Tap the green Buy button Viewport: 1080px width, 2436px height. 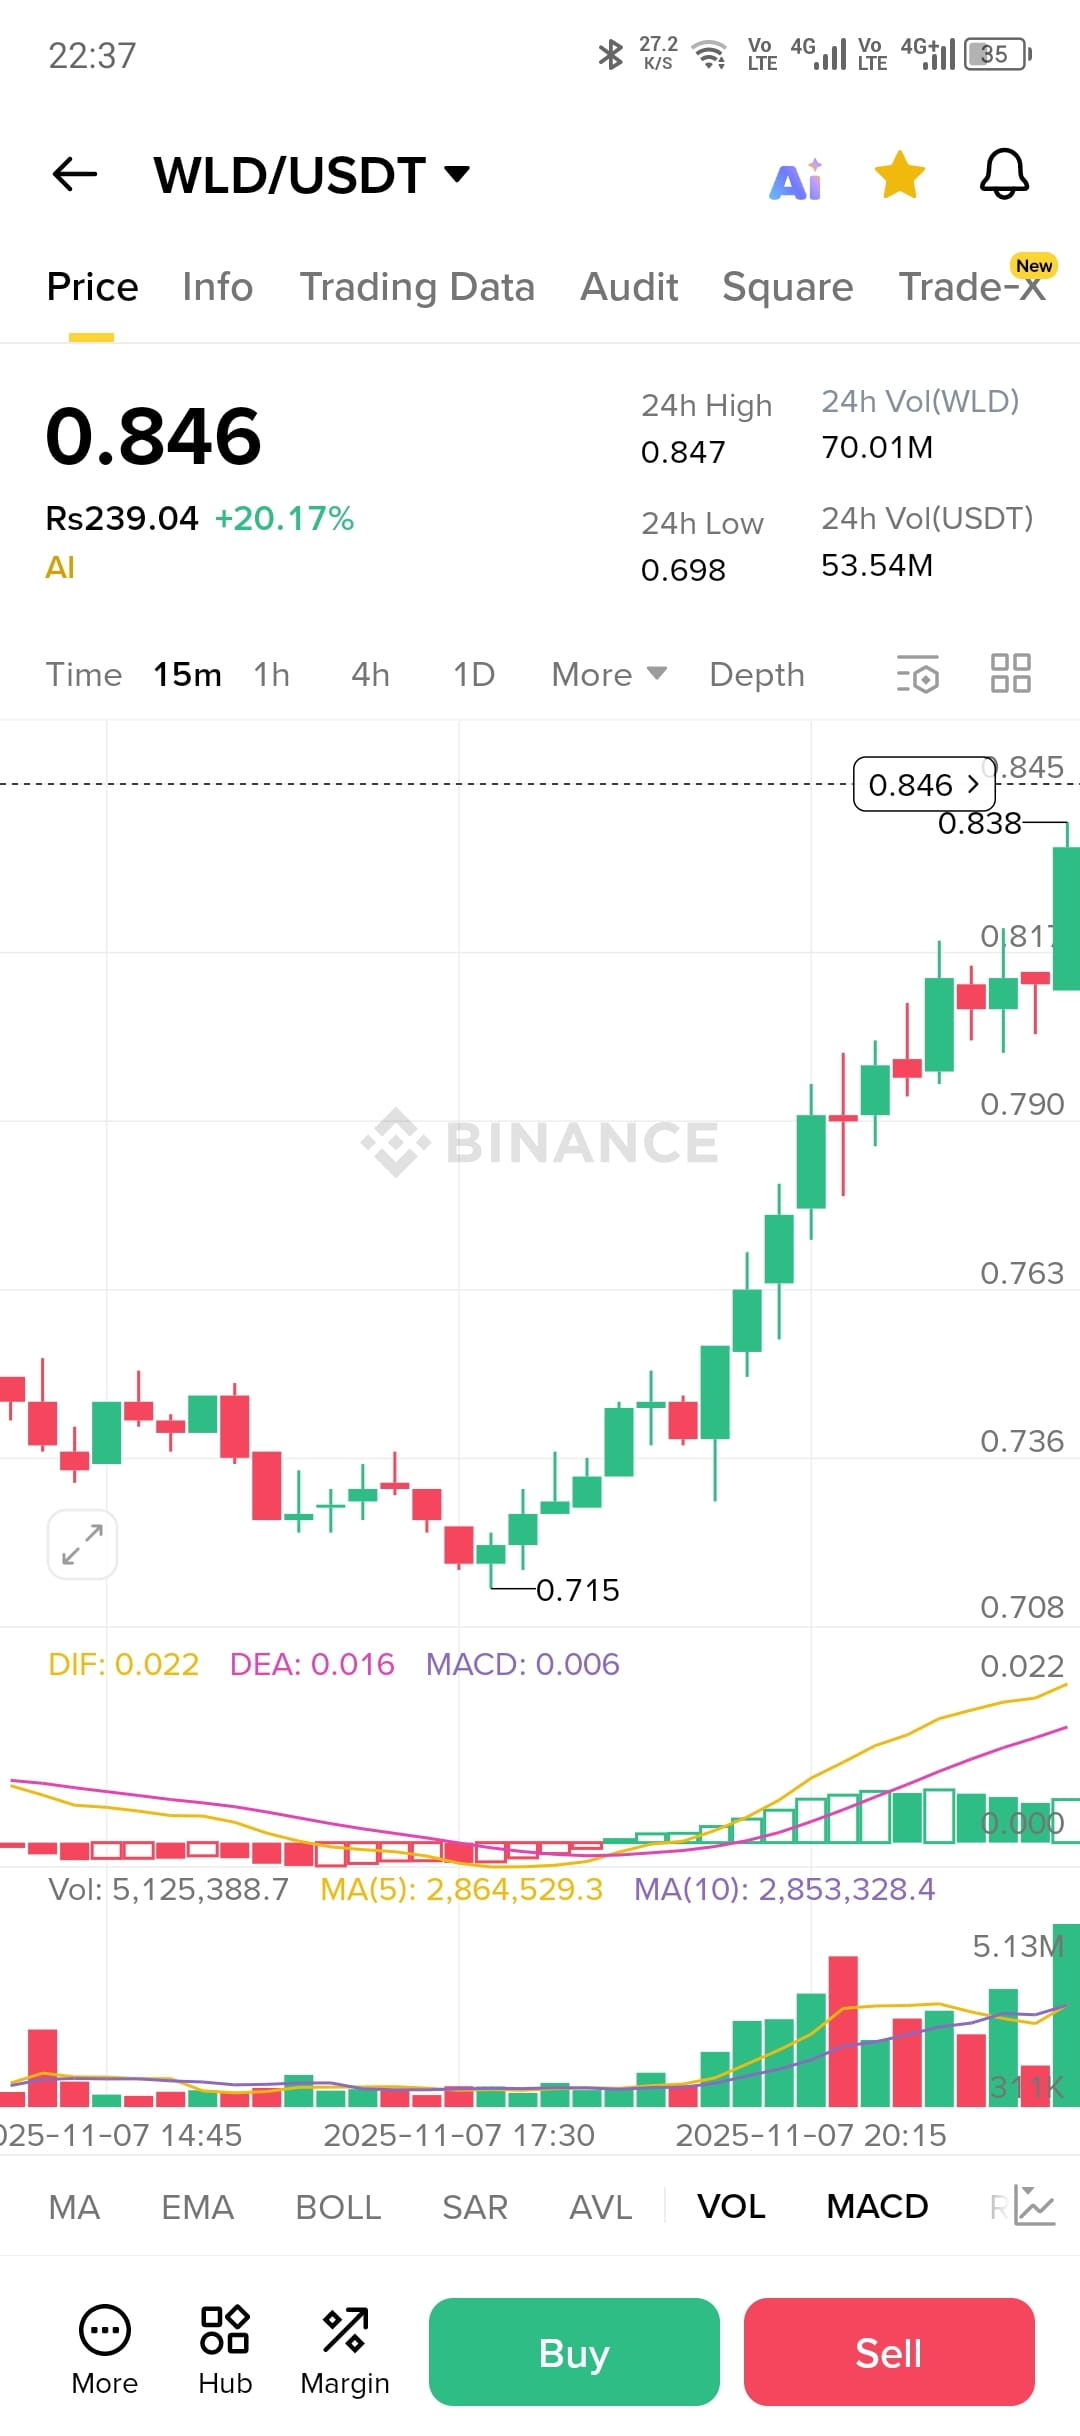pyautogui.click(x=574, y=2352)
